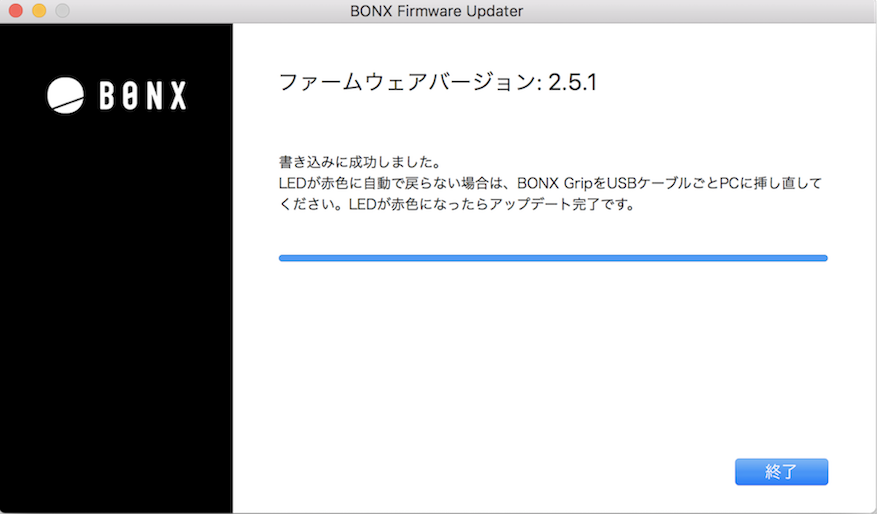Screen dimensions: 877x514
Task: Click the BONX logo in sidebar
Action: click(116, 95)
